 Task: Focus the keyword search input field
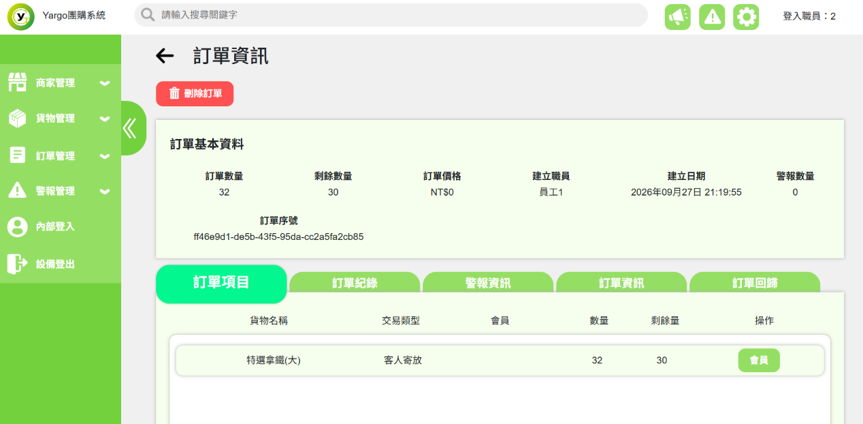pos(391,15)
